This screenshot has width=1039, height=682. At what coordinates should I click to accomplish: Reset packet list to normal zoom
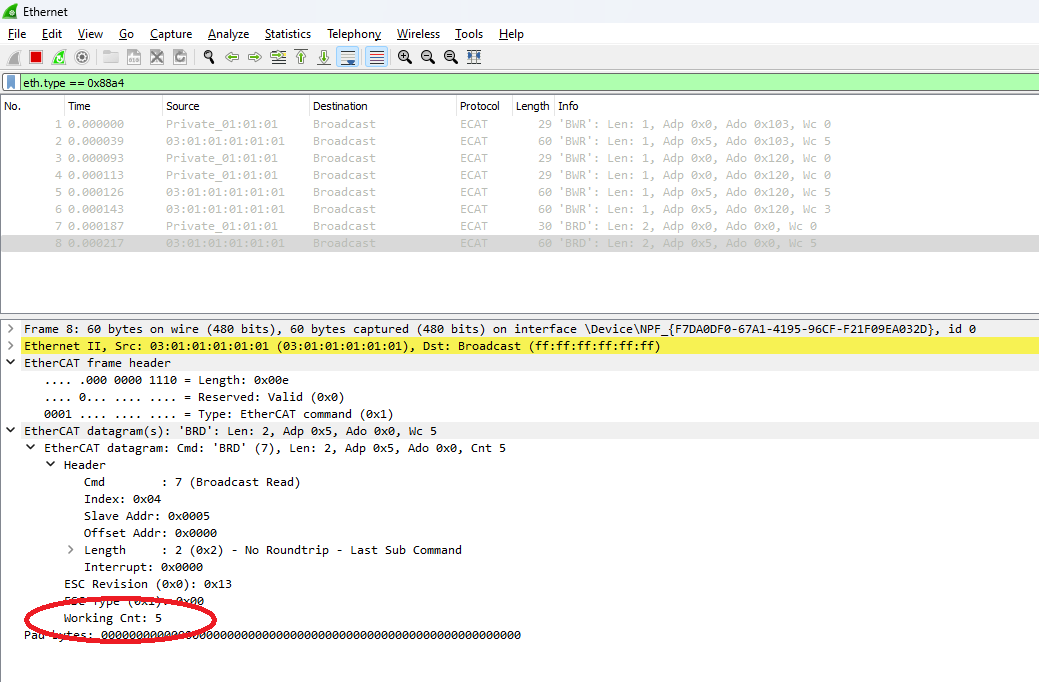tap(450, 57)
